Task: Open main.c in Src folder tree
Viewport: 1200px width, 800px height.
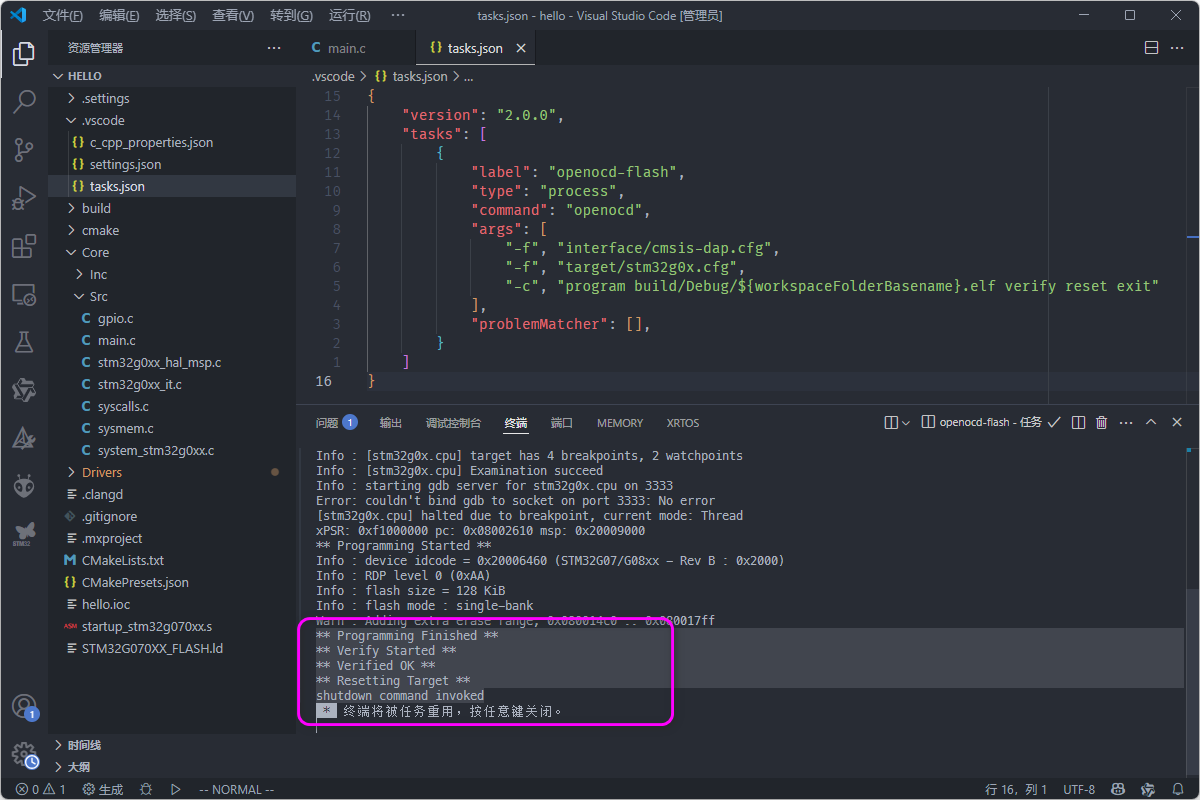Action: (x=172, y=340)
